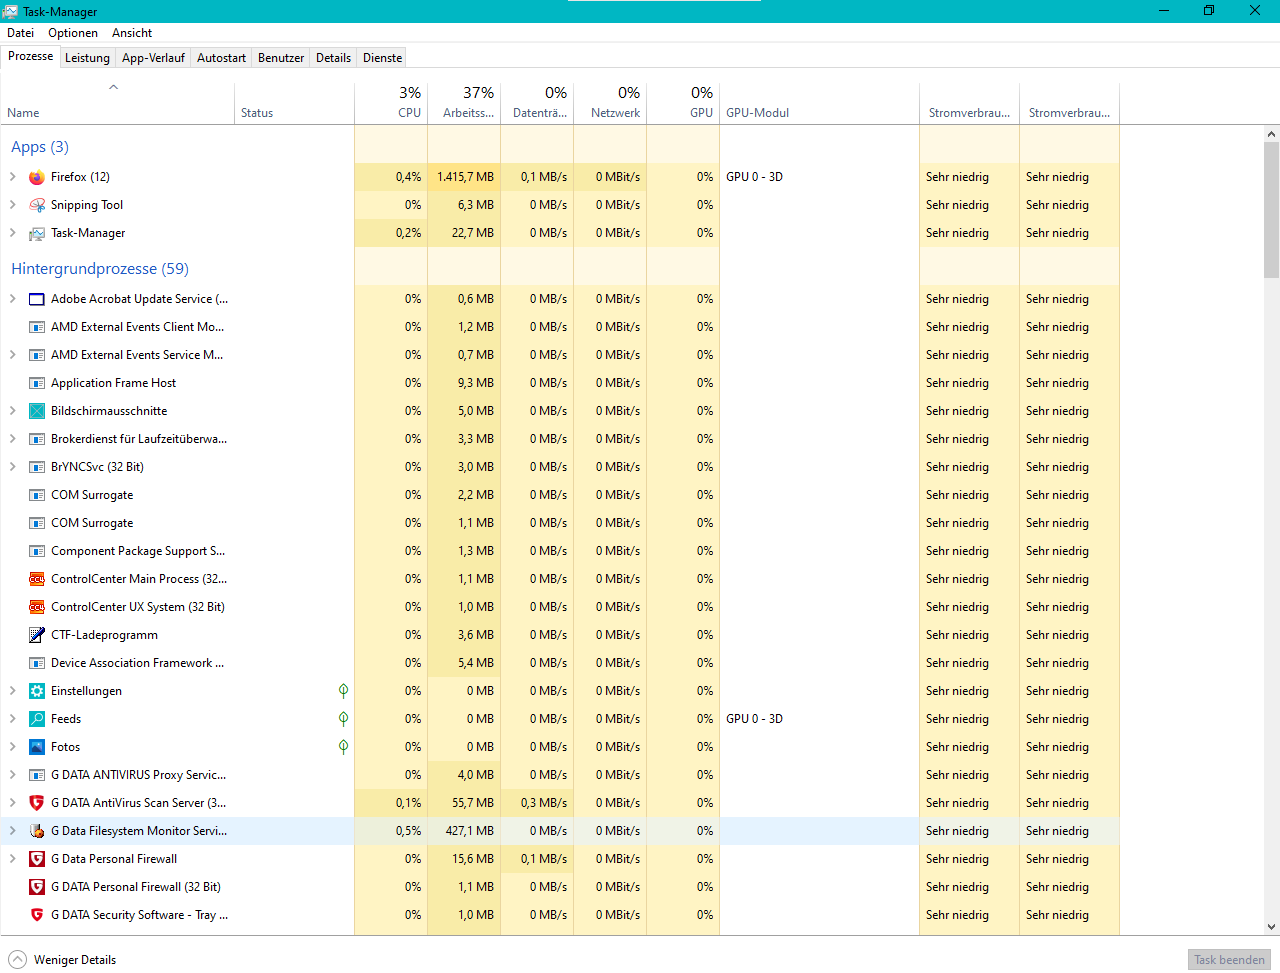
Task: Click the CTF-Ladeprogramm pen icon
Action: click(x=37, y=635)
